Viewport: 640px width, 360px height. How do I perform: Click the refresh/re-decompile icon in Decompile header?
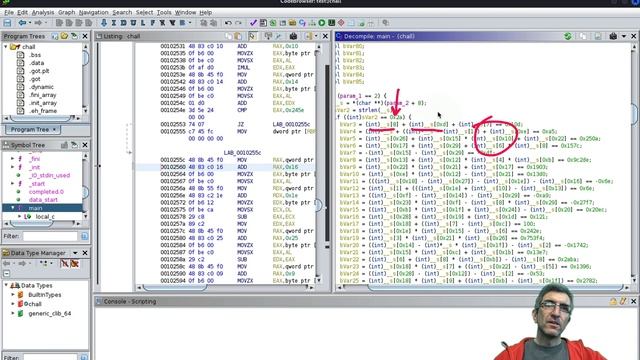click(567, 36)
